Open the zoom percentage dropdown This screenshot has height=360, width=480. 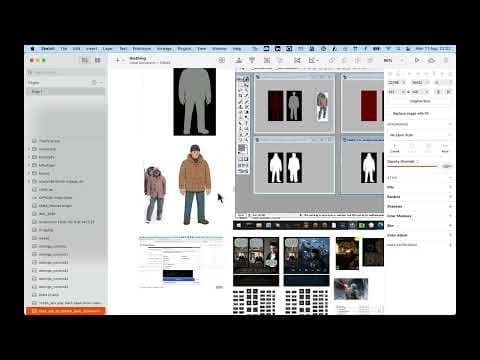click(394, 60)
